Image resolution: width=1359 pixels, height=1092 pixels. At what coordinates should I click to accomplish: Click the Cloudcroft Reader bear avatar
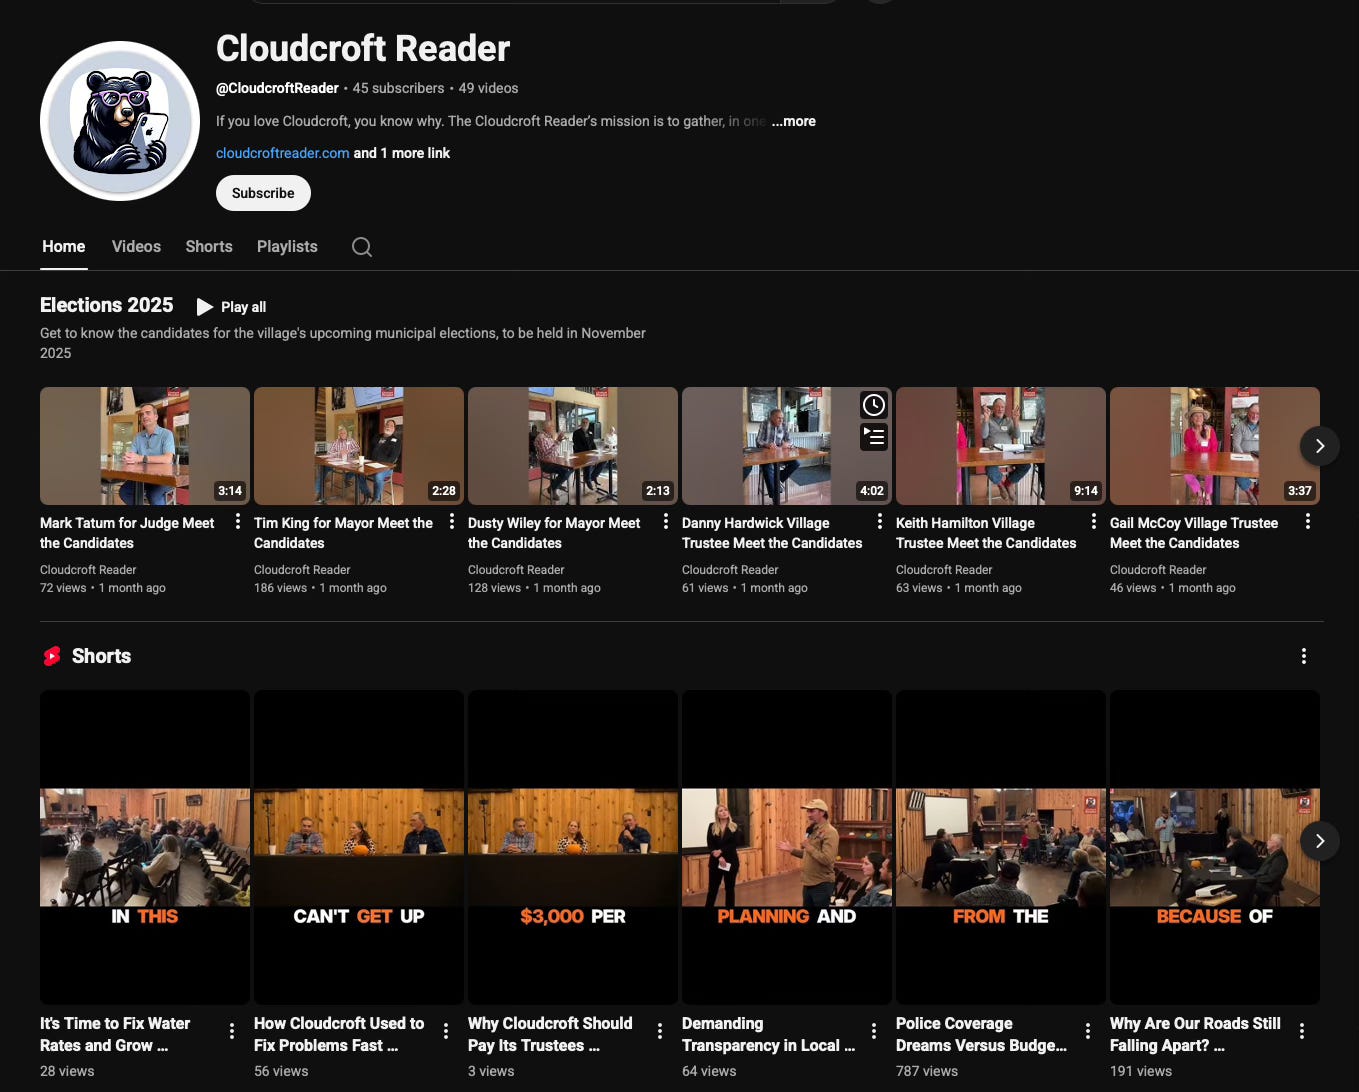pyautogui.click(x=120, y=121)
